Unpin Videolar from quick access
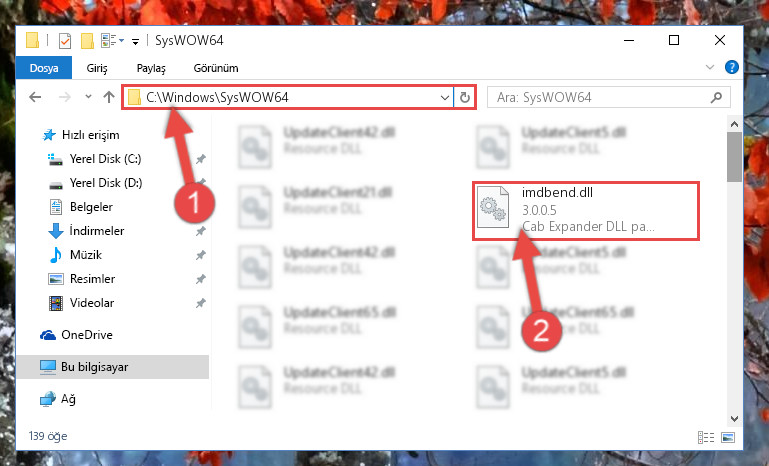Screen dimensions: 769x466 tap(201, 303)
